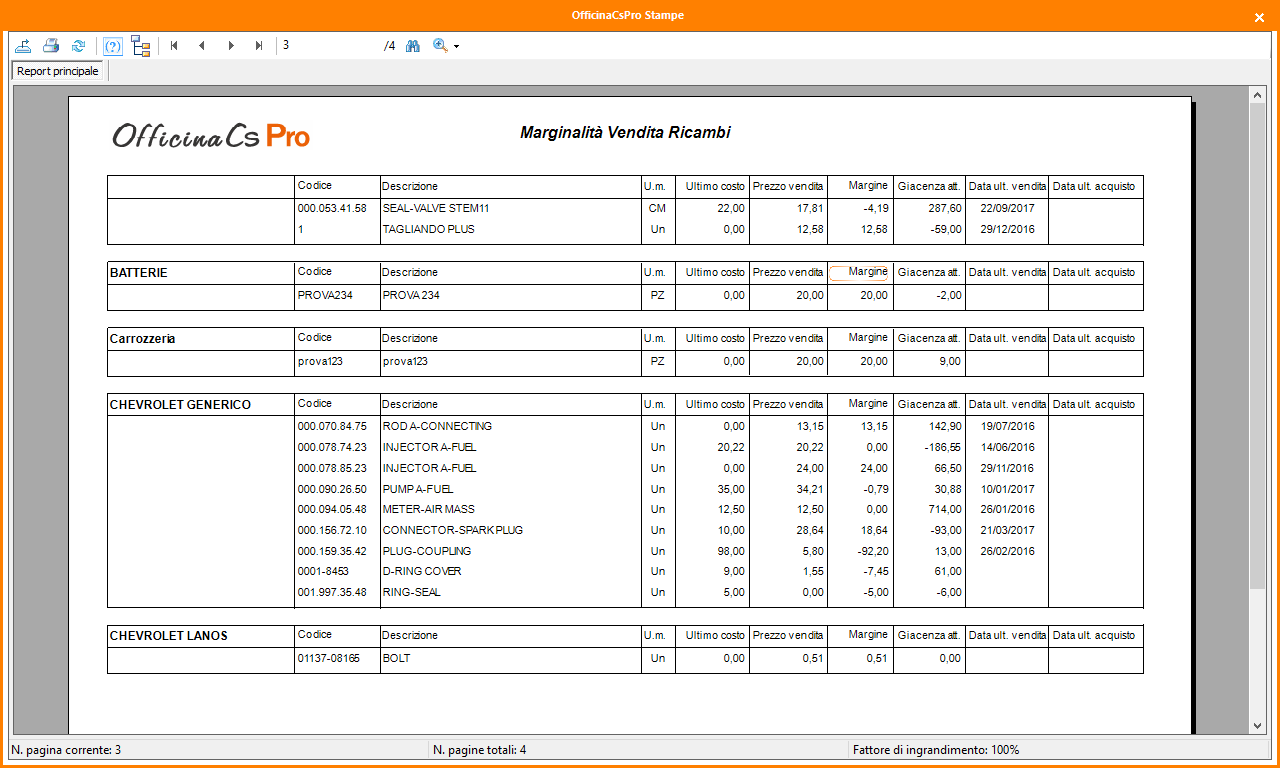The image size is (1280, 768).
Task: Click sale price 34,21
Action: pyautogui.click(x=810, y=490)
